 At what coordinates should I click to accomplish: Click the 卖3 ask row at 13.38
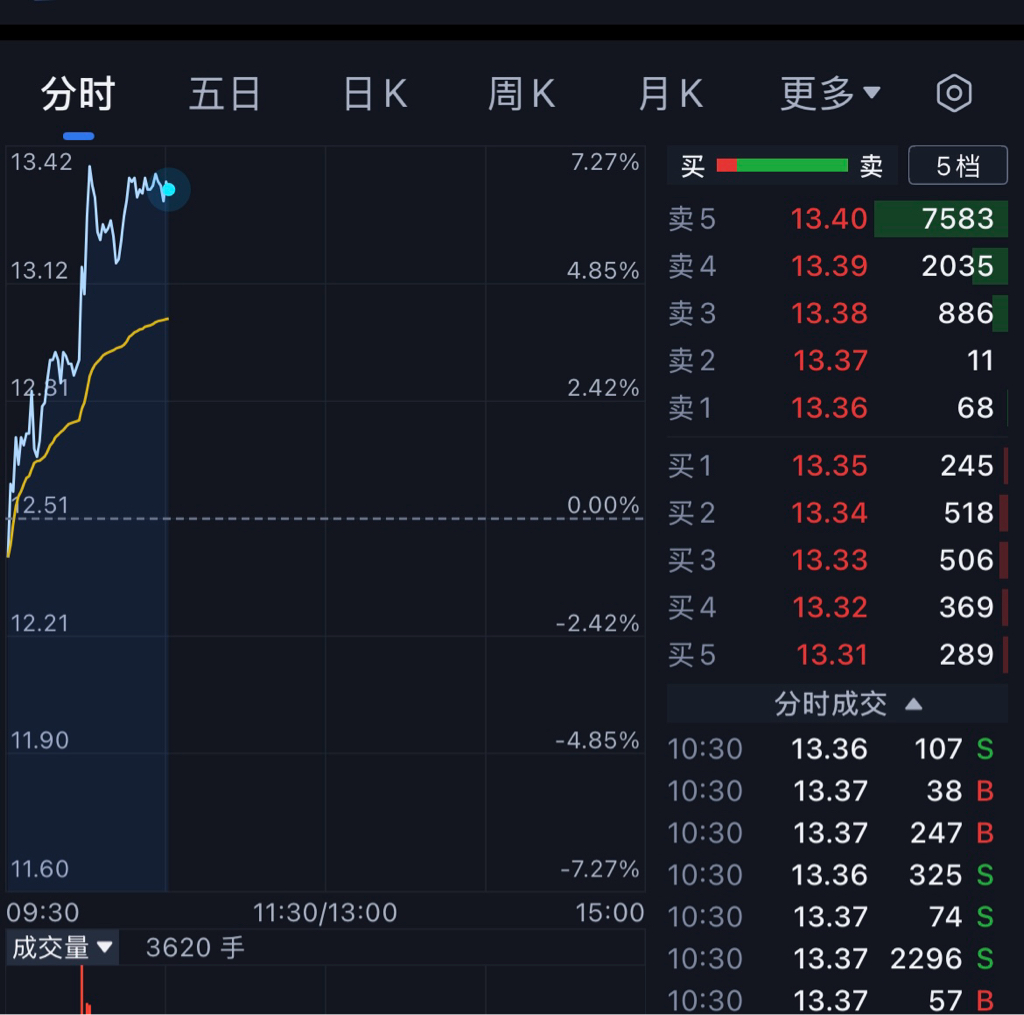837,314
